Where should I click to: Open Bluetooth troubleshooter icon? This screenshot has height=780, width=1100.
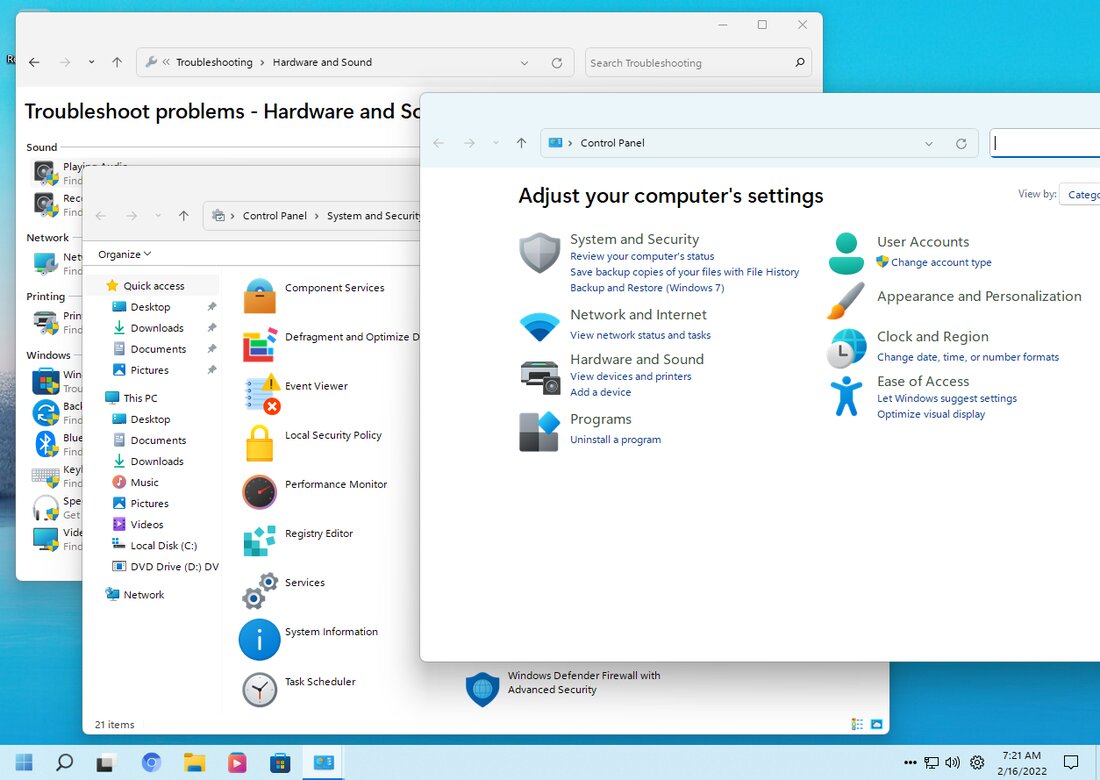click(x=46, y=443)
